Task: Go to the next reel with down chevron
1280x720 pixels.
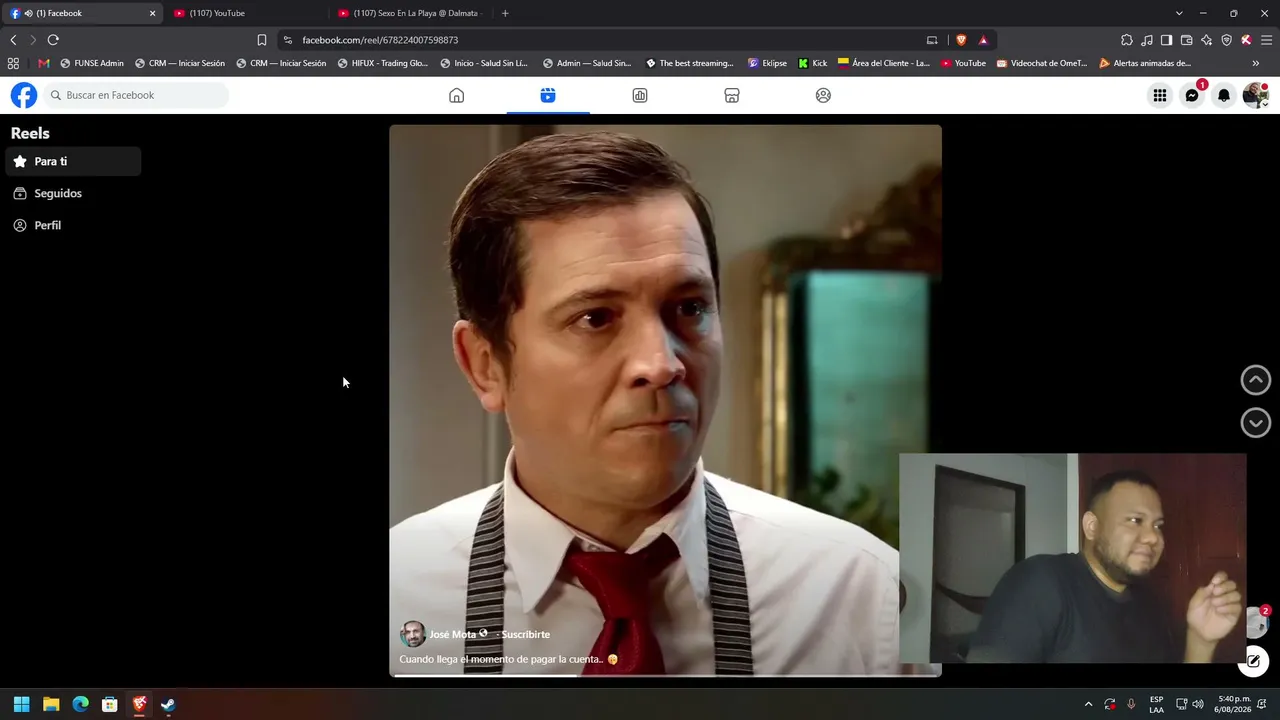Action: tap(1256, 422)
